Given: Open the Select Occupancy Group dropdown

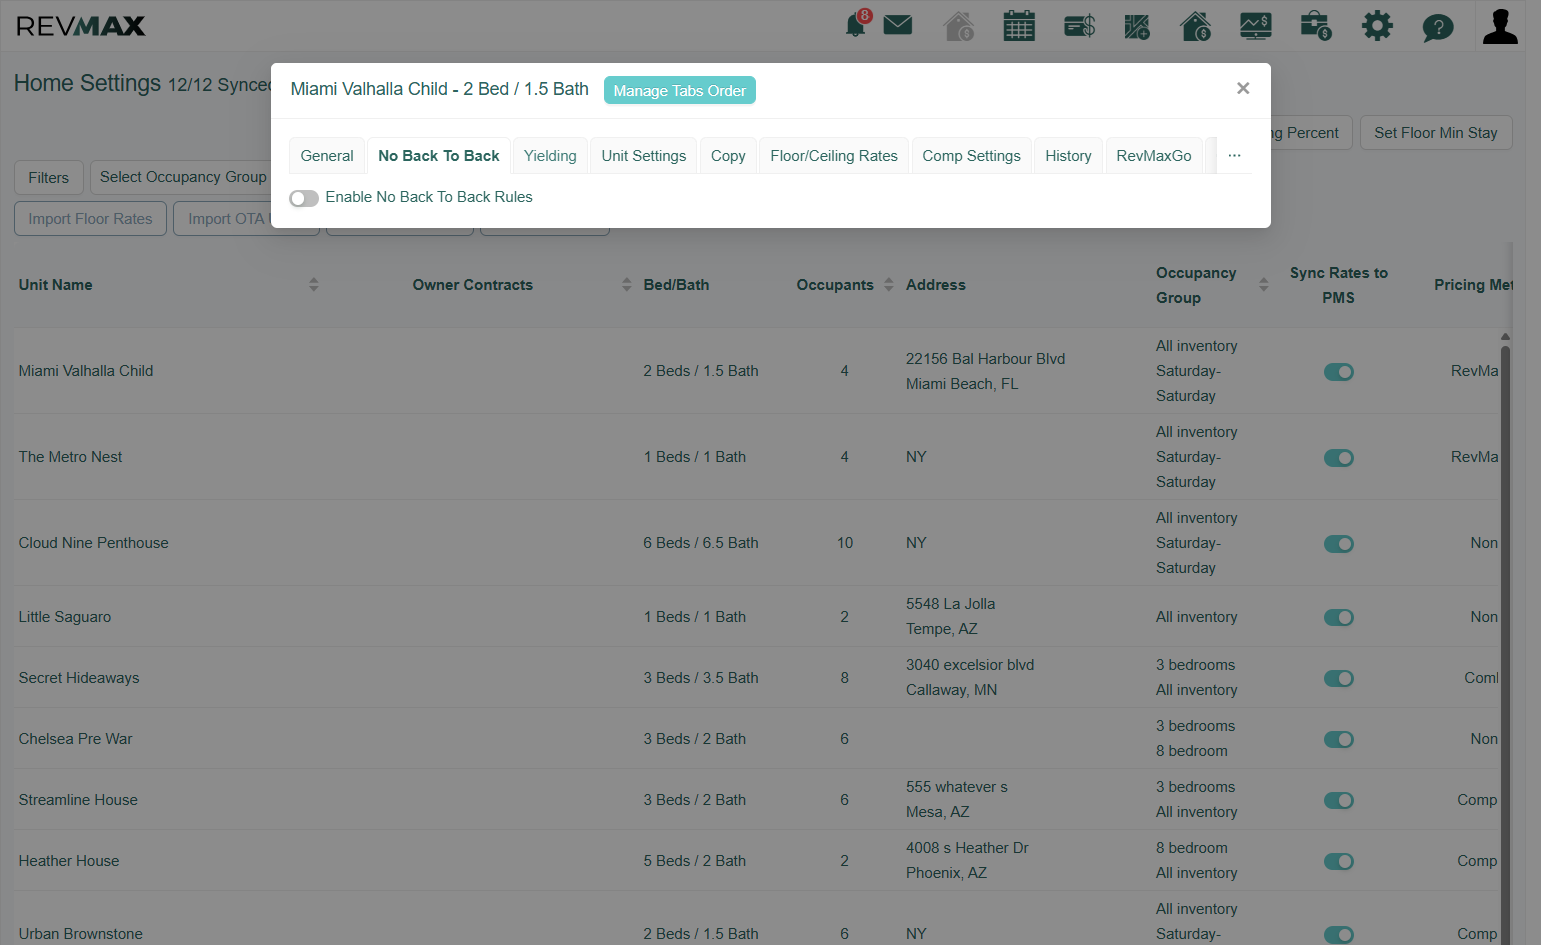Looking at the screenshot, I should (182, 177).
